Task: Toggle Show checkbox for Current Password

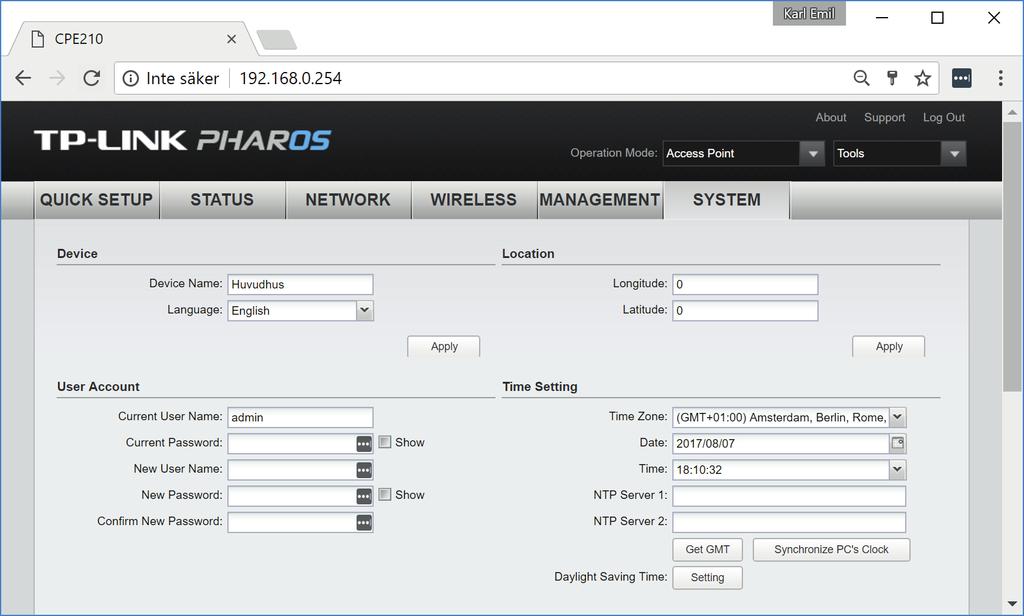Action: (x=385, y=442)
